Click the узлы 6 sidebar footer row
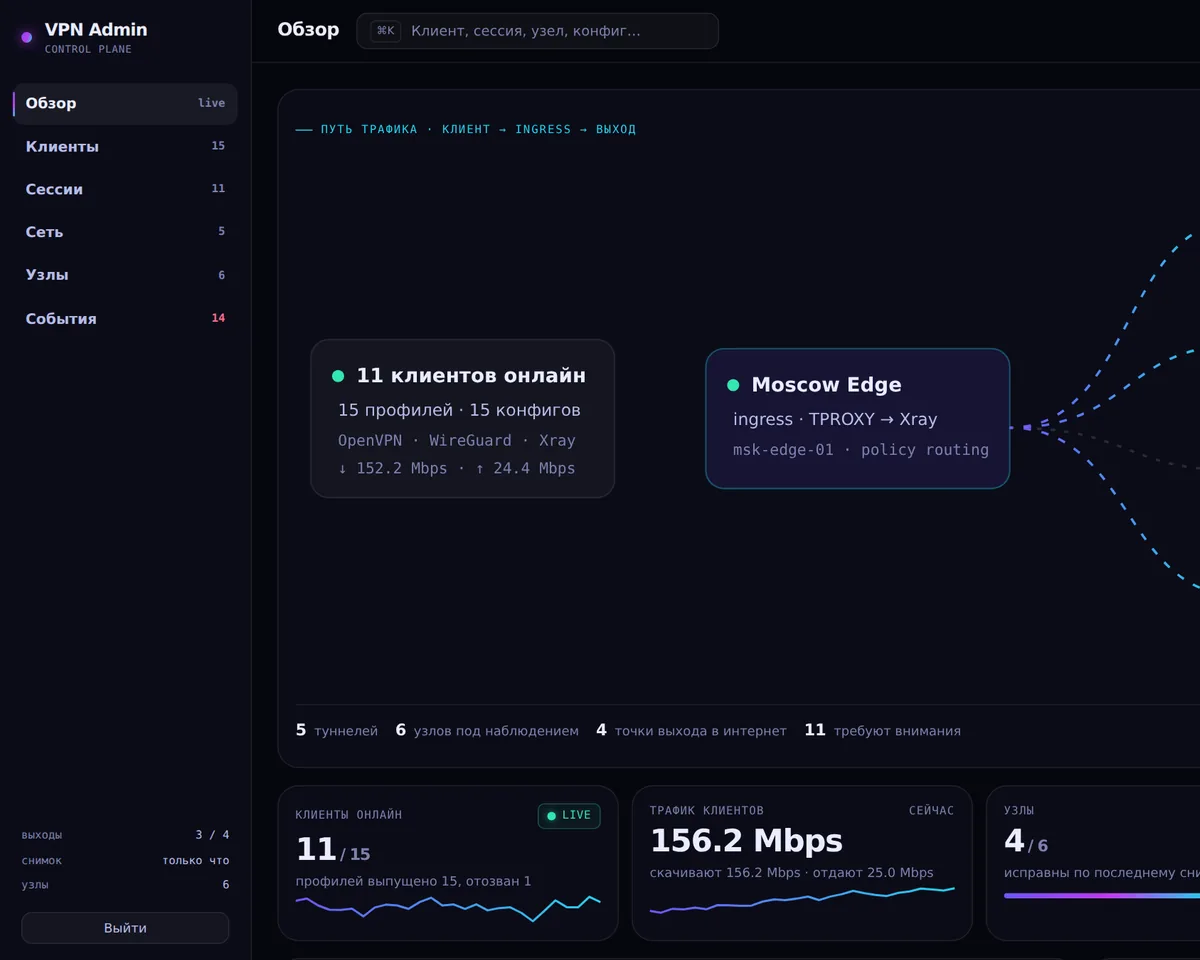 point(125,885)
